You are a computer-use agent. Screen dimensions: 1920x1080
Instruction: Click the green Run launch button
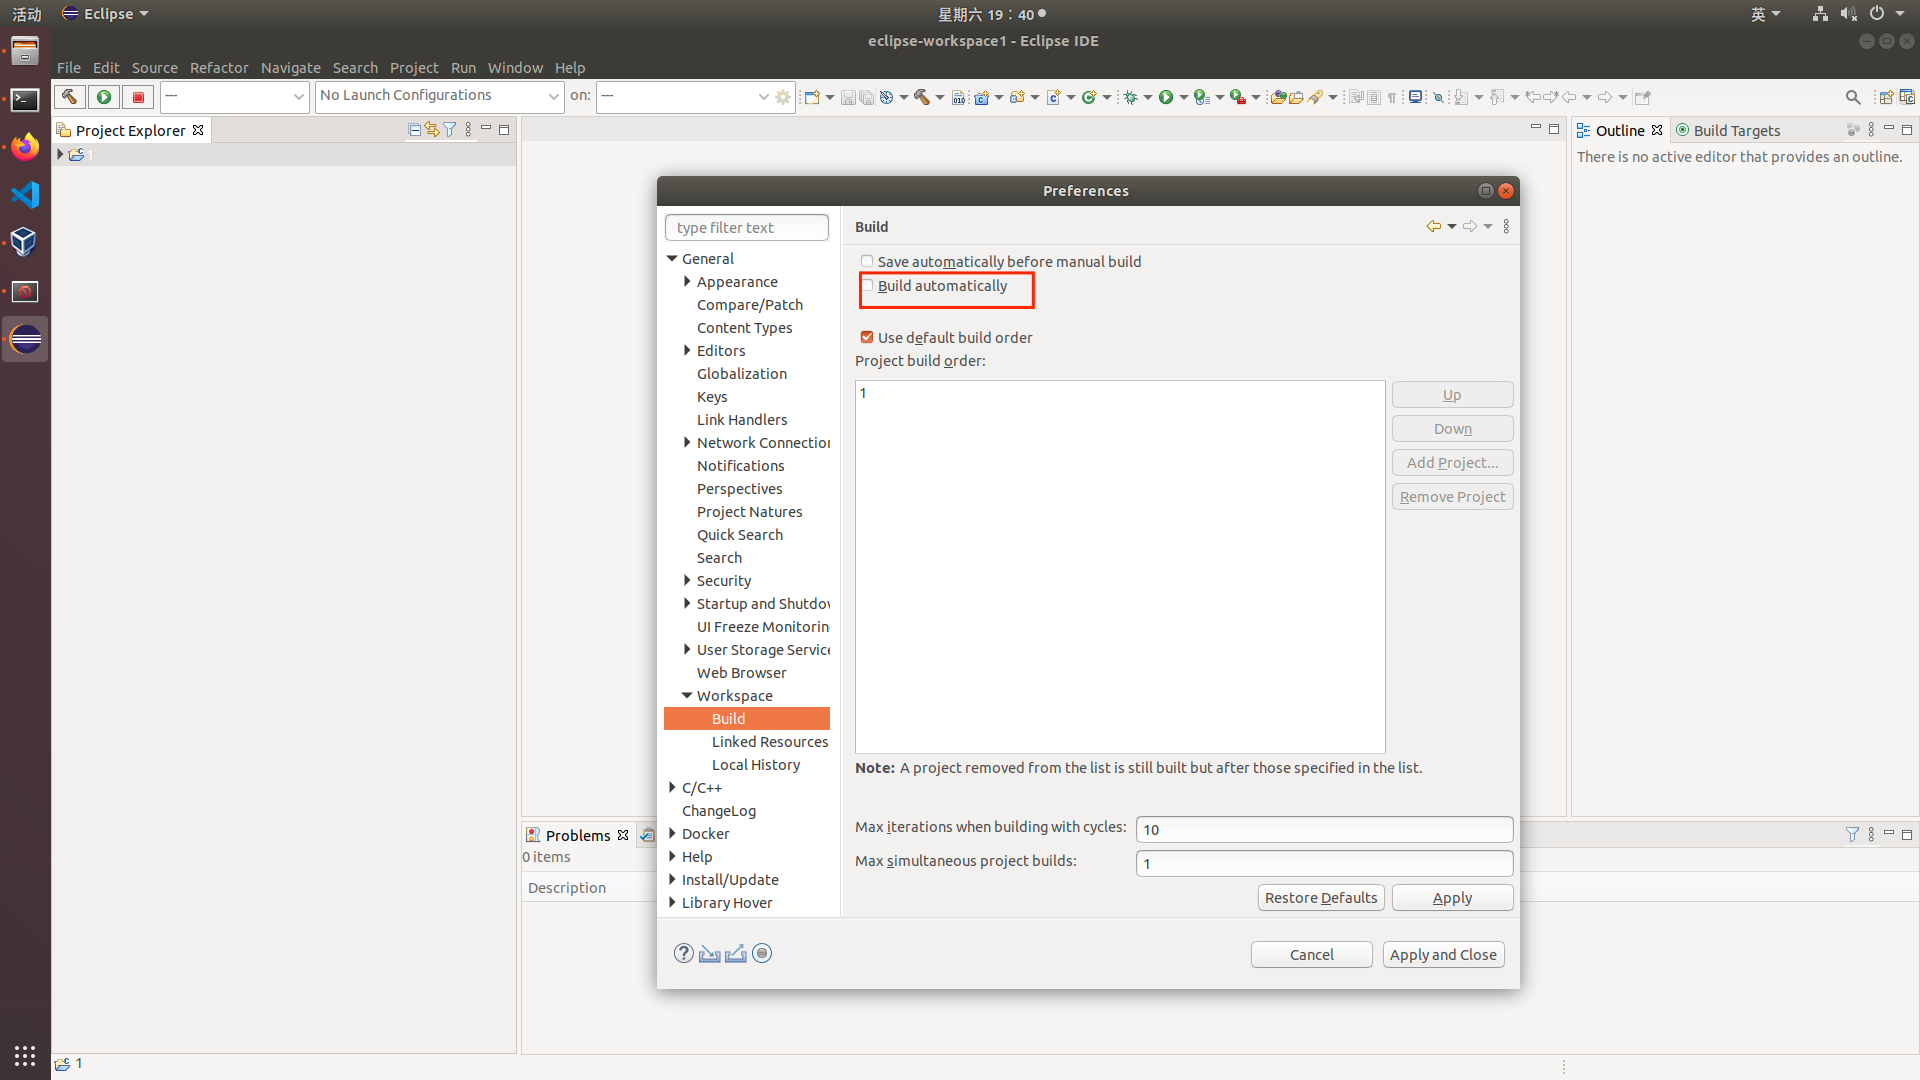click(x=104, y=97)
